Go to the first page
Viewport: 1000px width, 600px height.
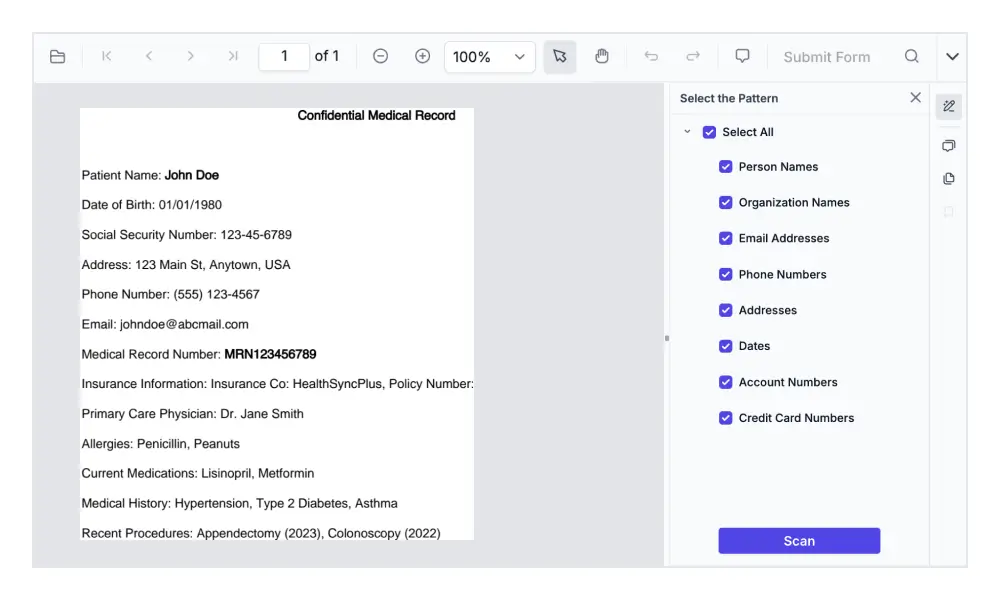click(x=107, y=57)
